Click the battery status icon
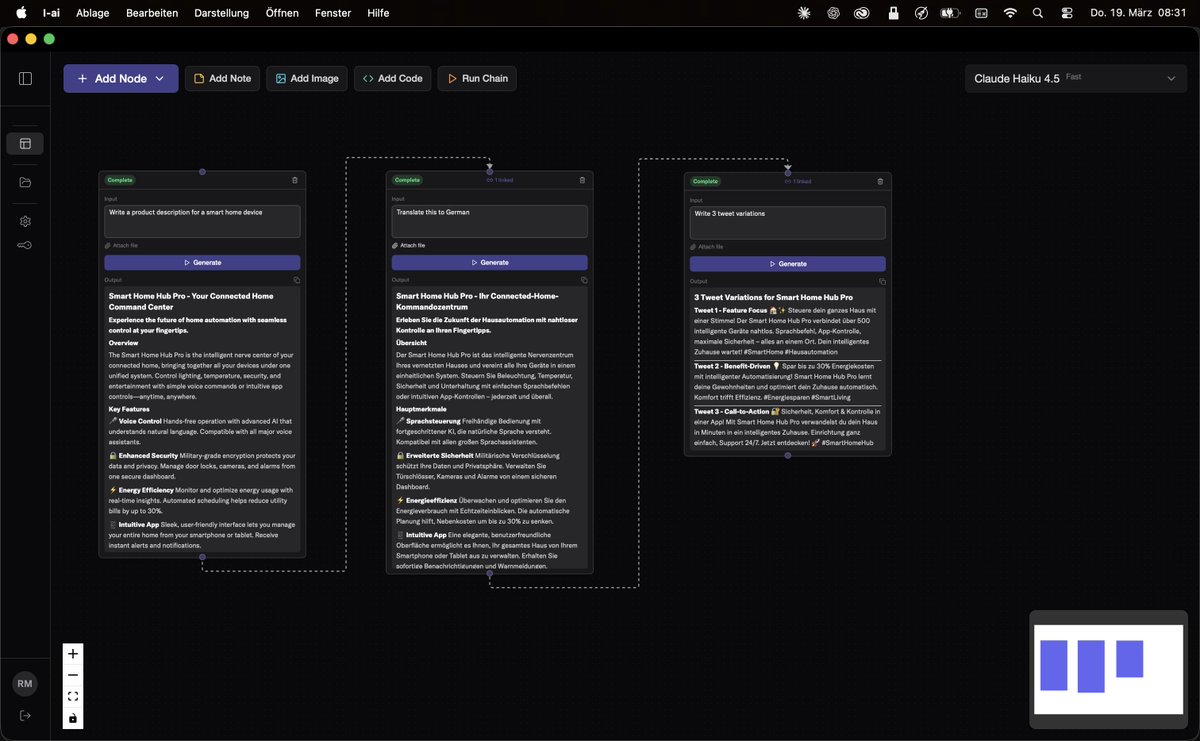Screen dimensions: 1200x741 pos(950,13)
